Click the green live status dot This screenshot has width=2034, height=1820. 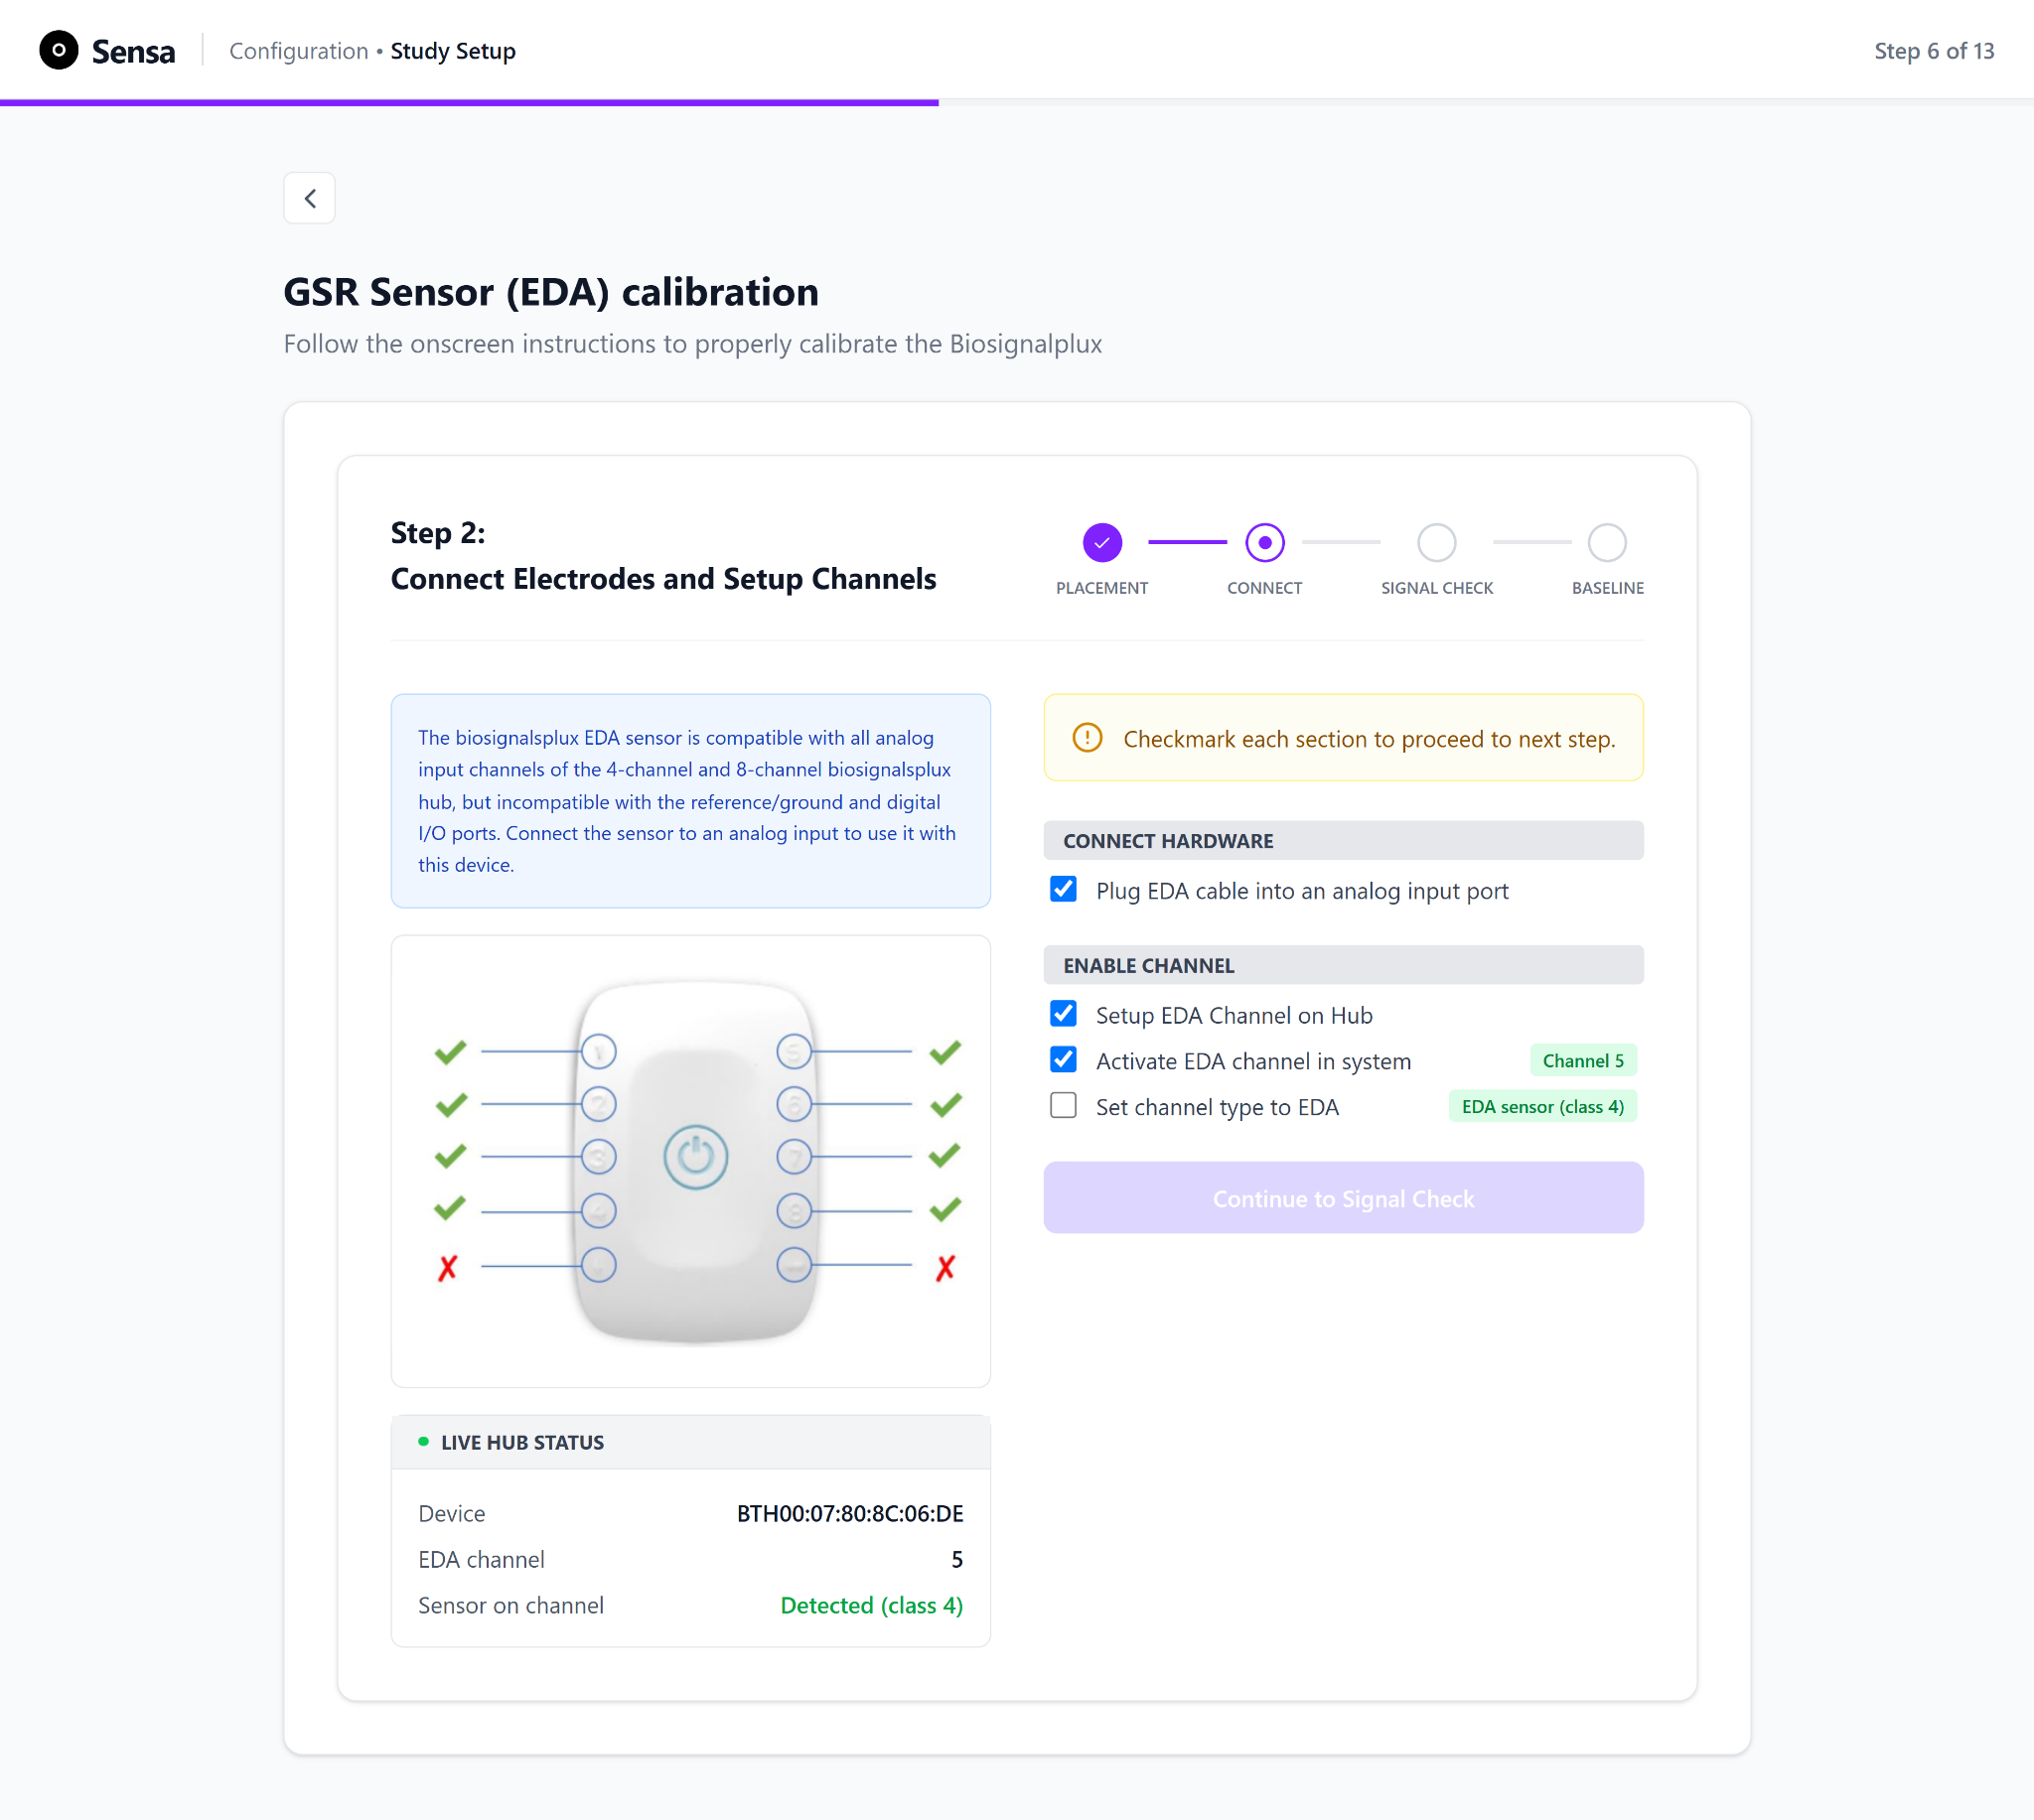click(x=424, y=1442)
